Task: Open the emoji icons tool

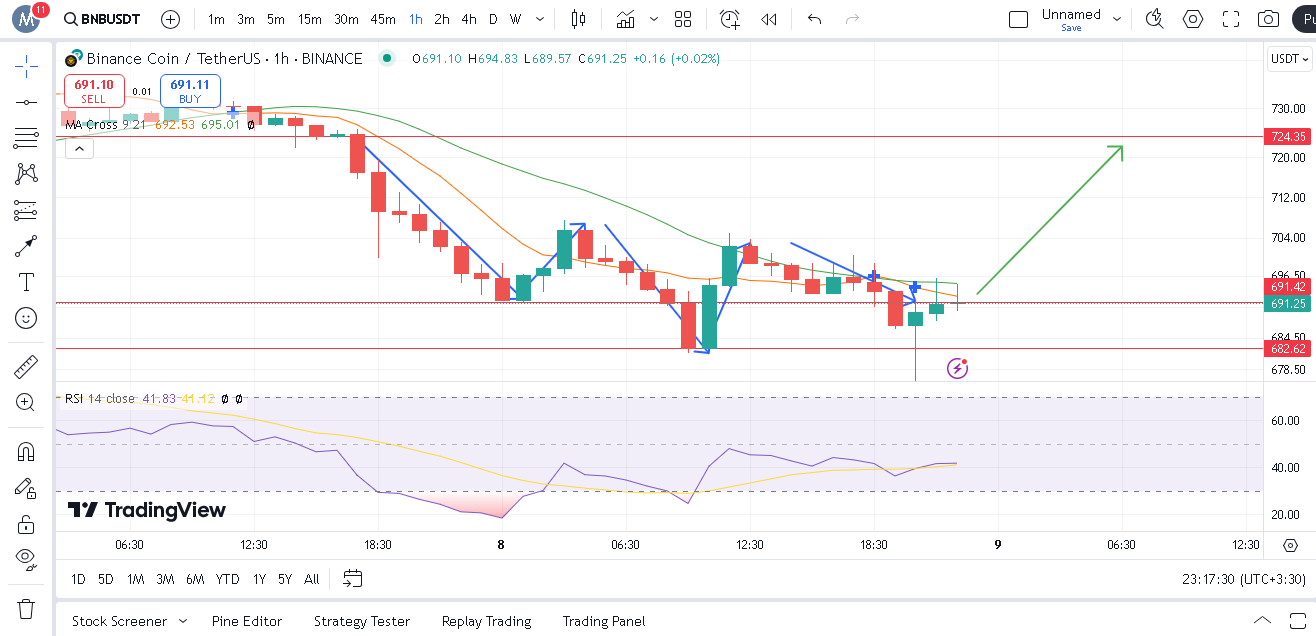Action: [x=26, y=318]
